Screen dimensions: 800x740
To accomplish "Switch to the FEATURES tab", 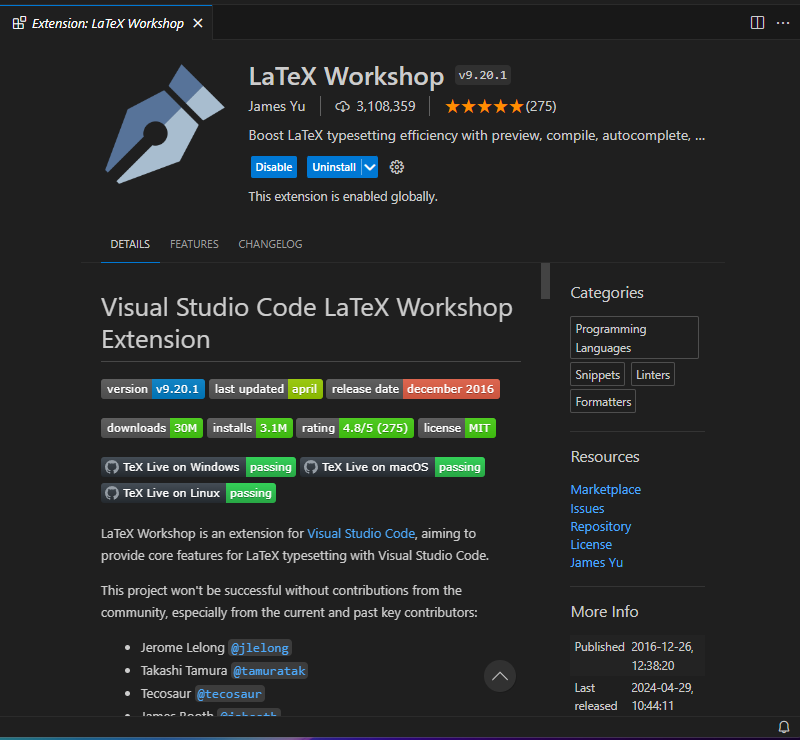I will 194,244.
